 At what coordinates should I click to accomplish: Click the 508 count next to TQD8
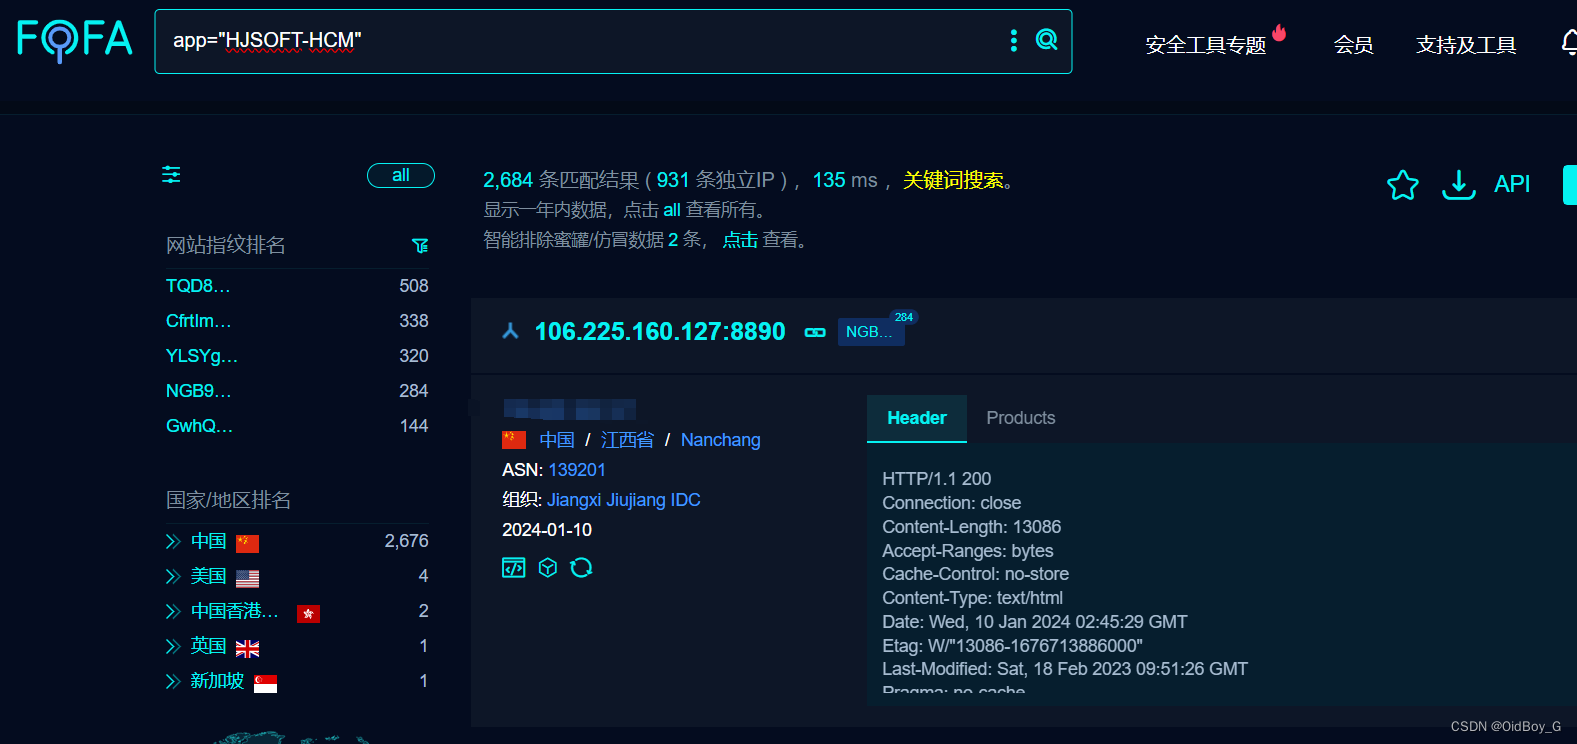pyautogui.click(x=414, y=286)
